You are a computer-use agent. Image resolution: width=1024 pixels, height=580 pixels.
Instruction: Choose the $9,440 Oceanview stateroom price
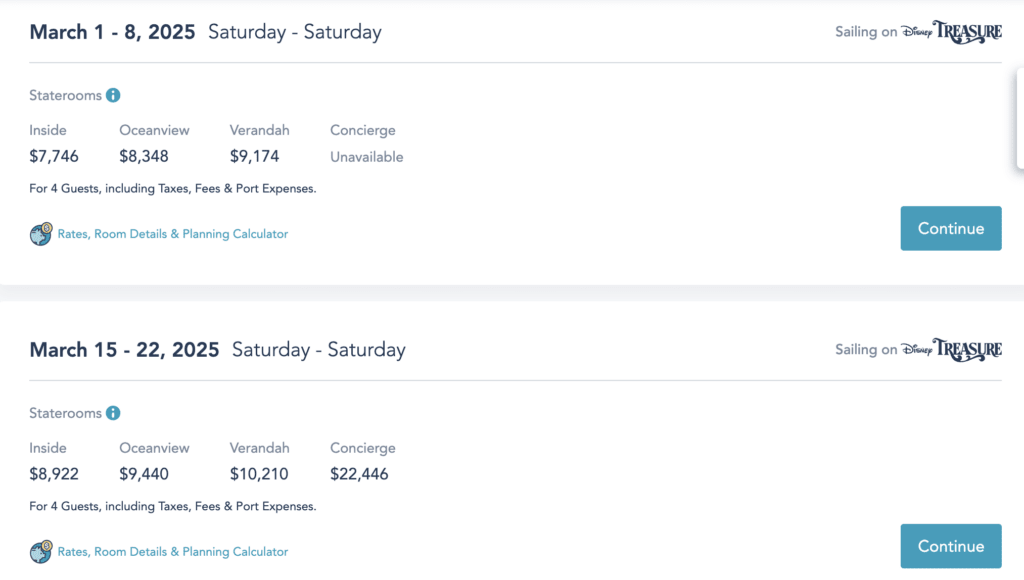coord(144,474)
